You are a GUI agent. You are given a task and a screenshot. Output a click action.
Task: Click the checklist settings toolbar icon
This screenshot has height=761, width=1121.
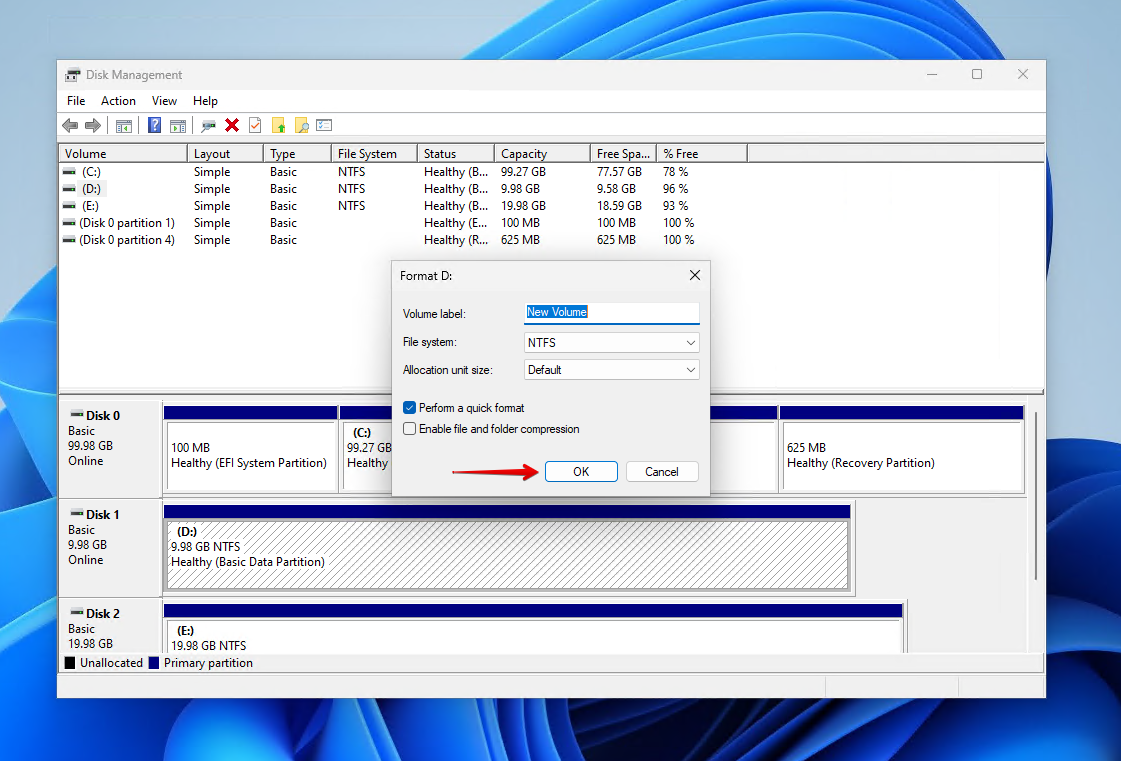point(324,126)
